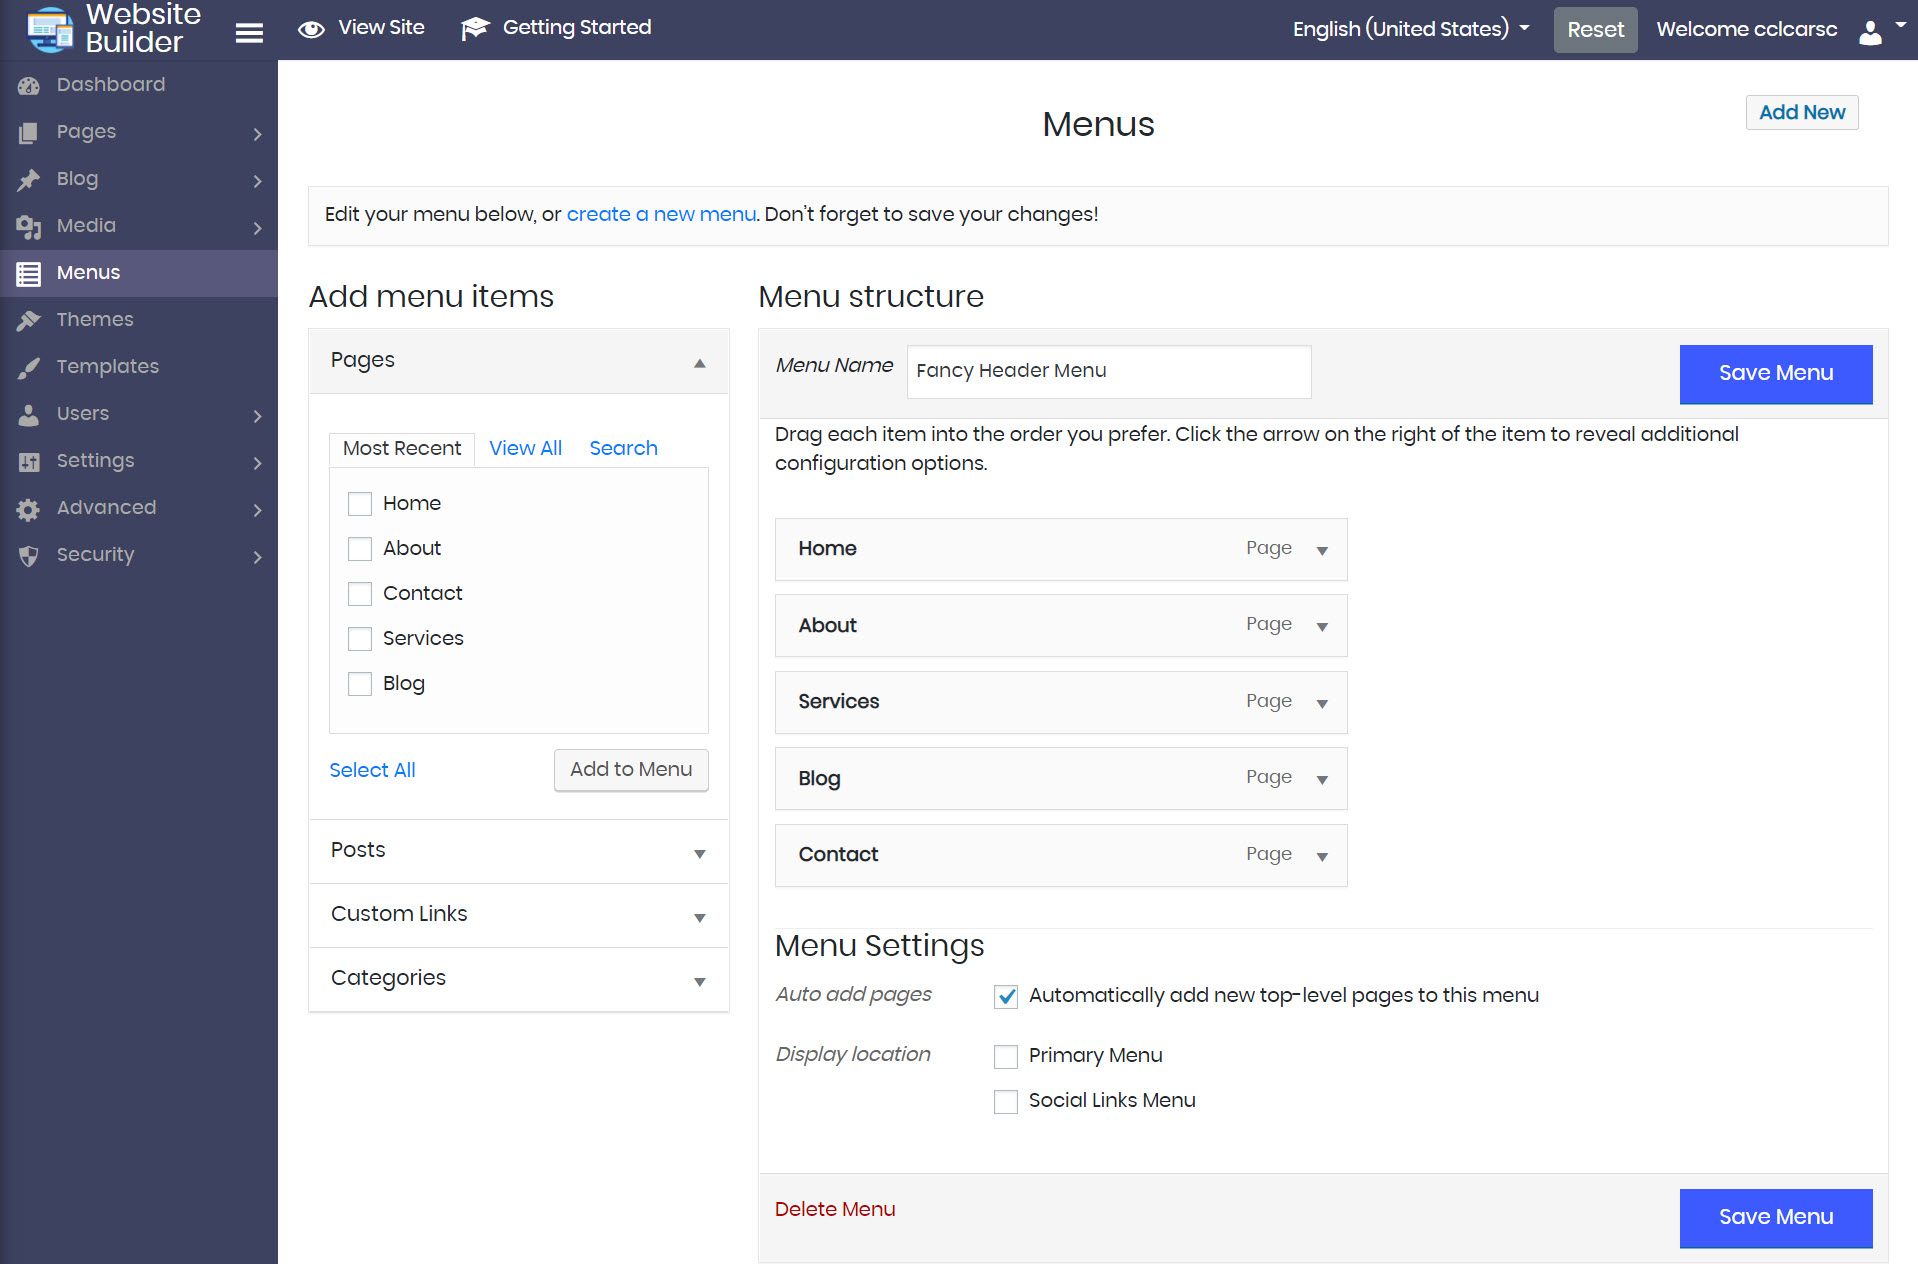Click the Delete Menu link

835,1209
